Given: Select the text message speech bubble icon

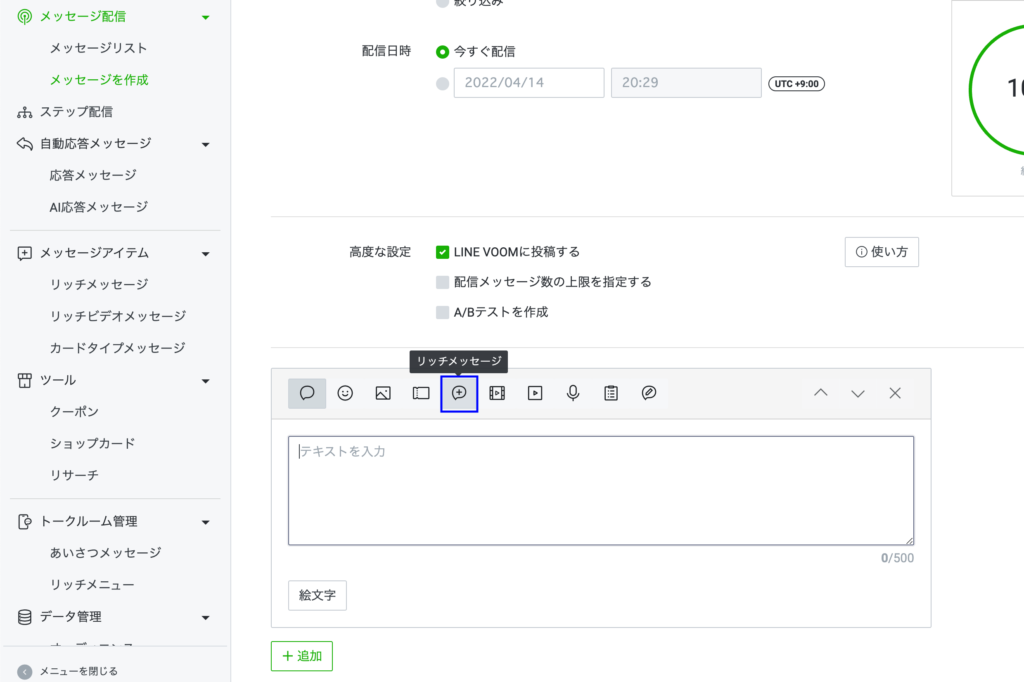Looking at the screenshot, I should [307, 393].
